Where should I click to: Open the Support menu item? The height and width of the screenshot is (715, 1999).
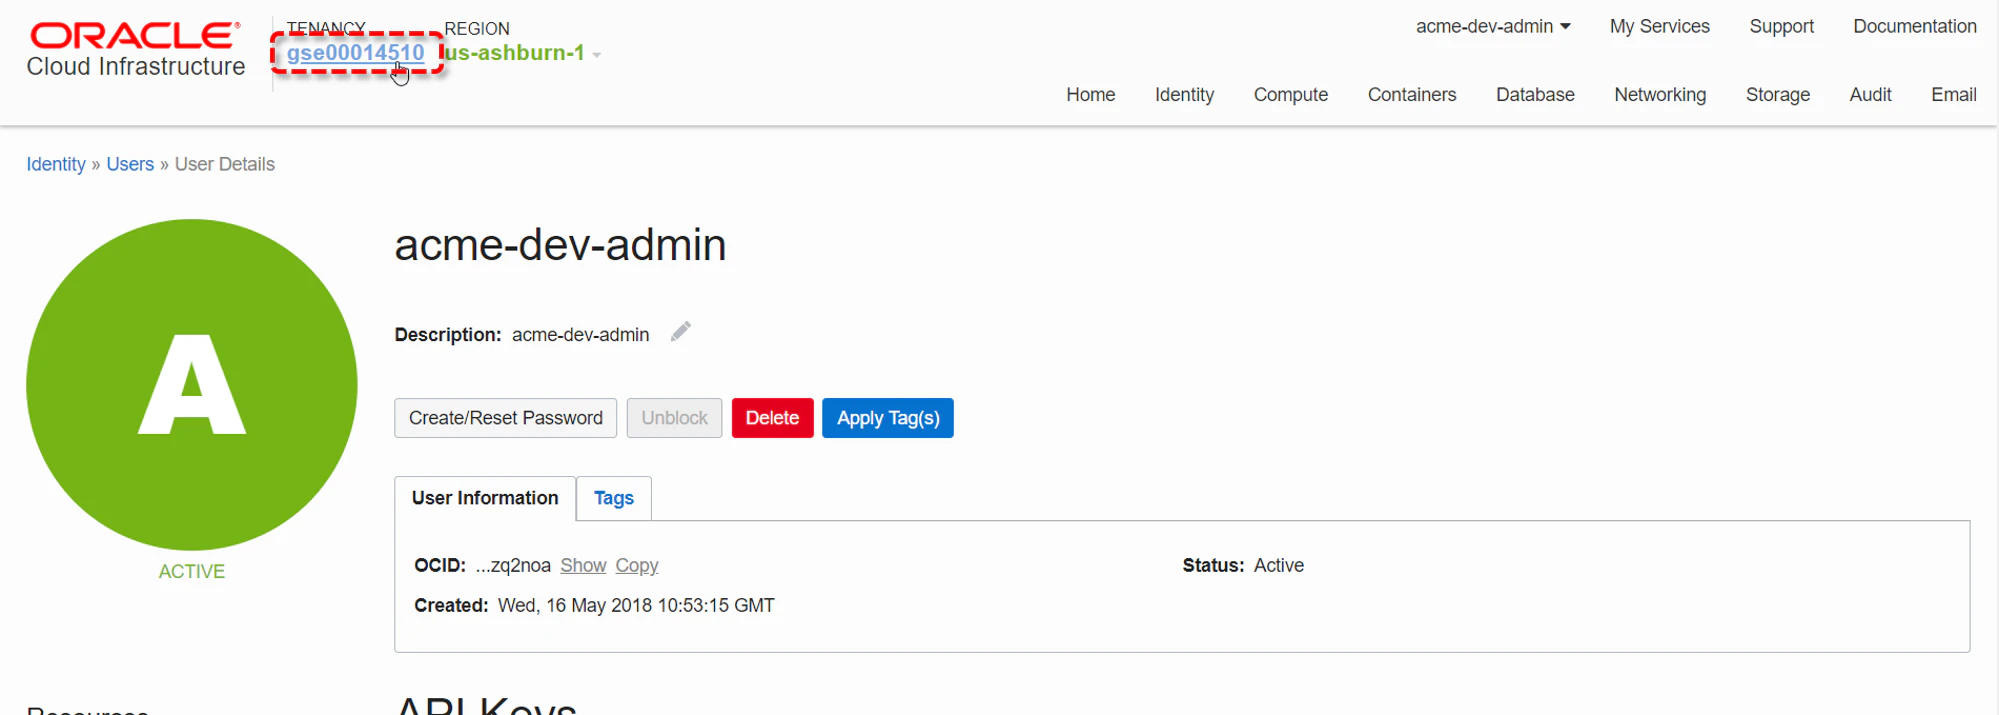[1782, 27]
